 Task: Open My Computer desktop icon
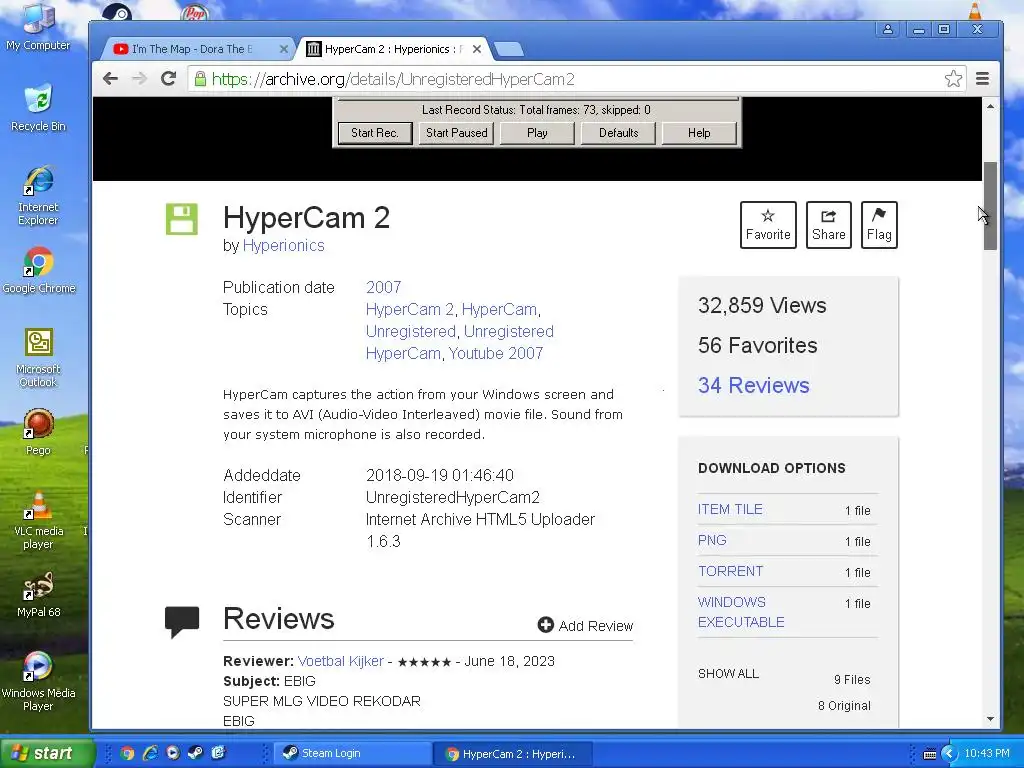tap(38, 27)
